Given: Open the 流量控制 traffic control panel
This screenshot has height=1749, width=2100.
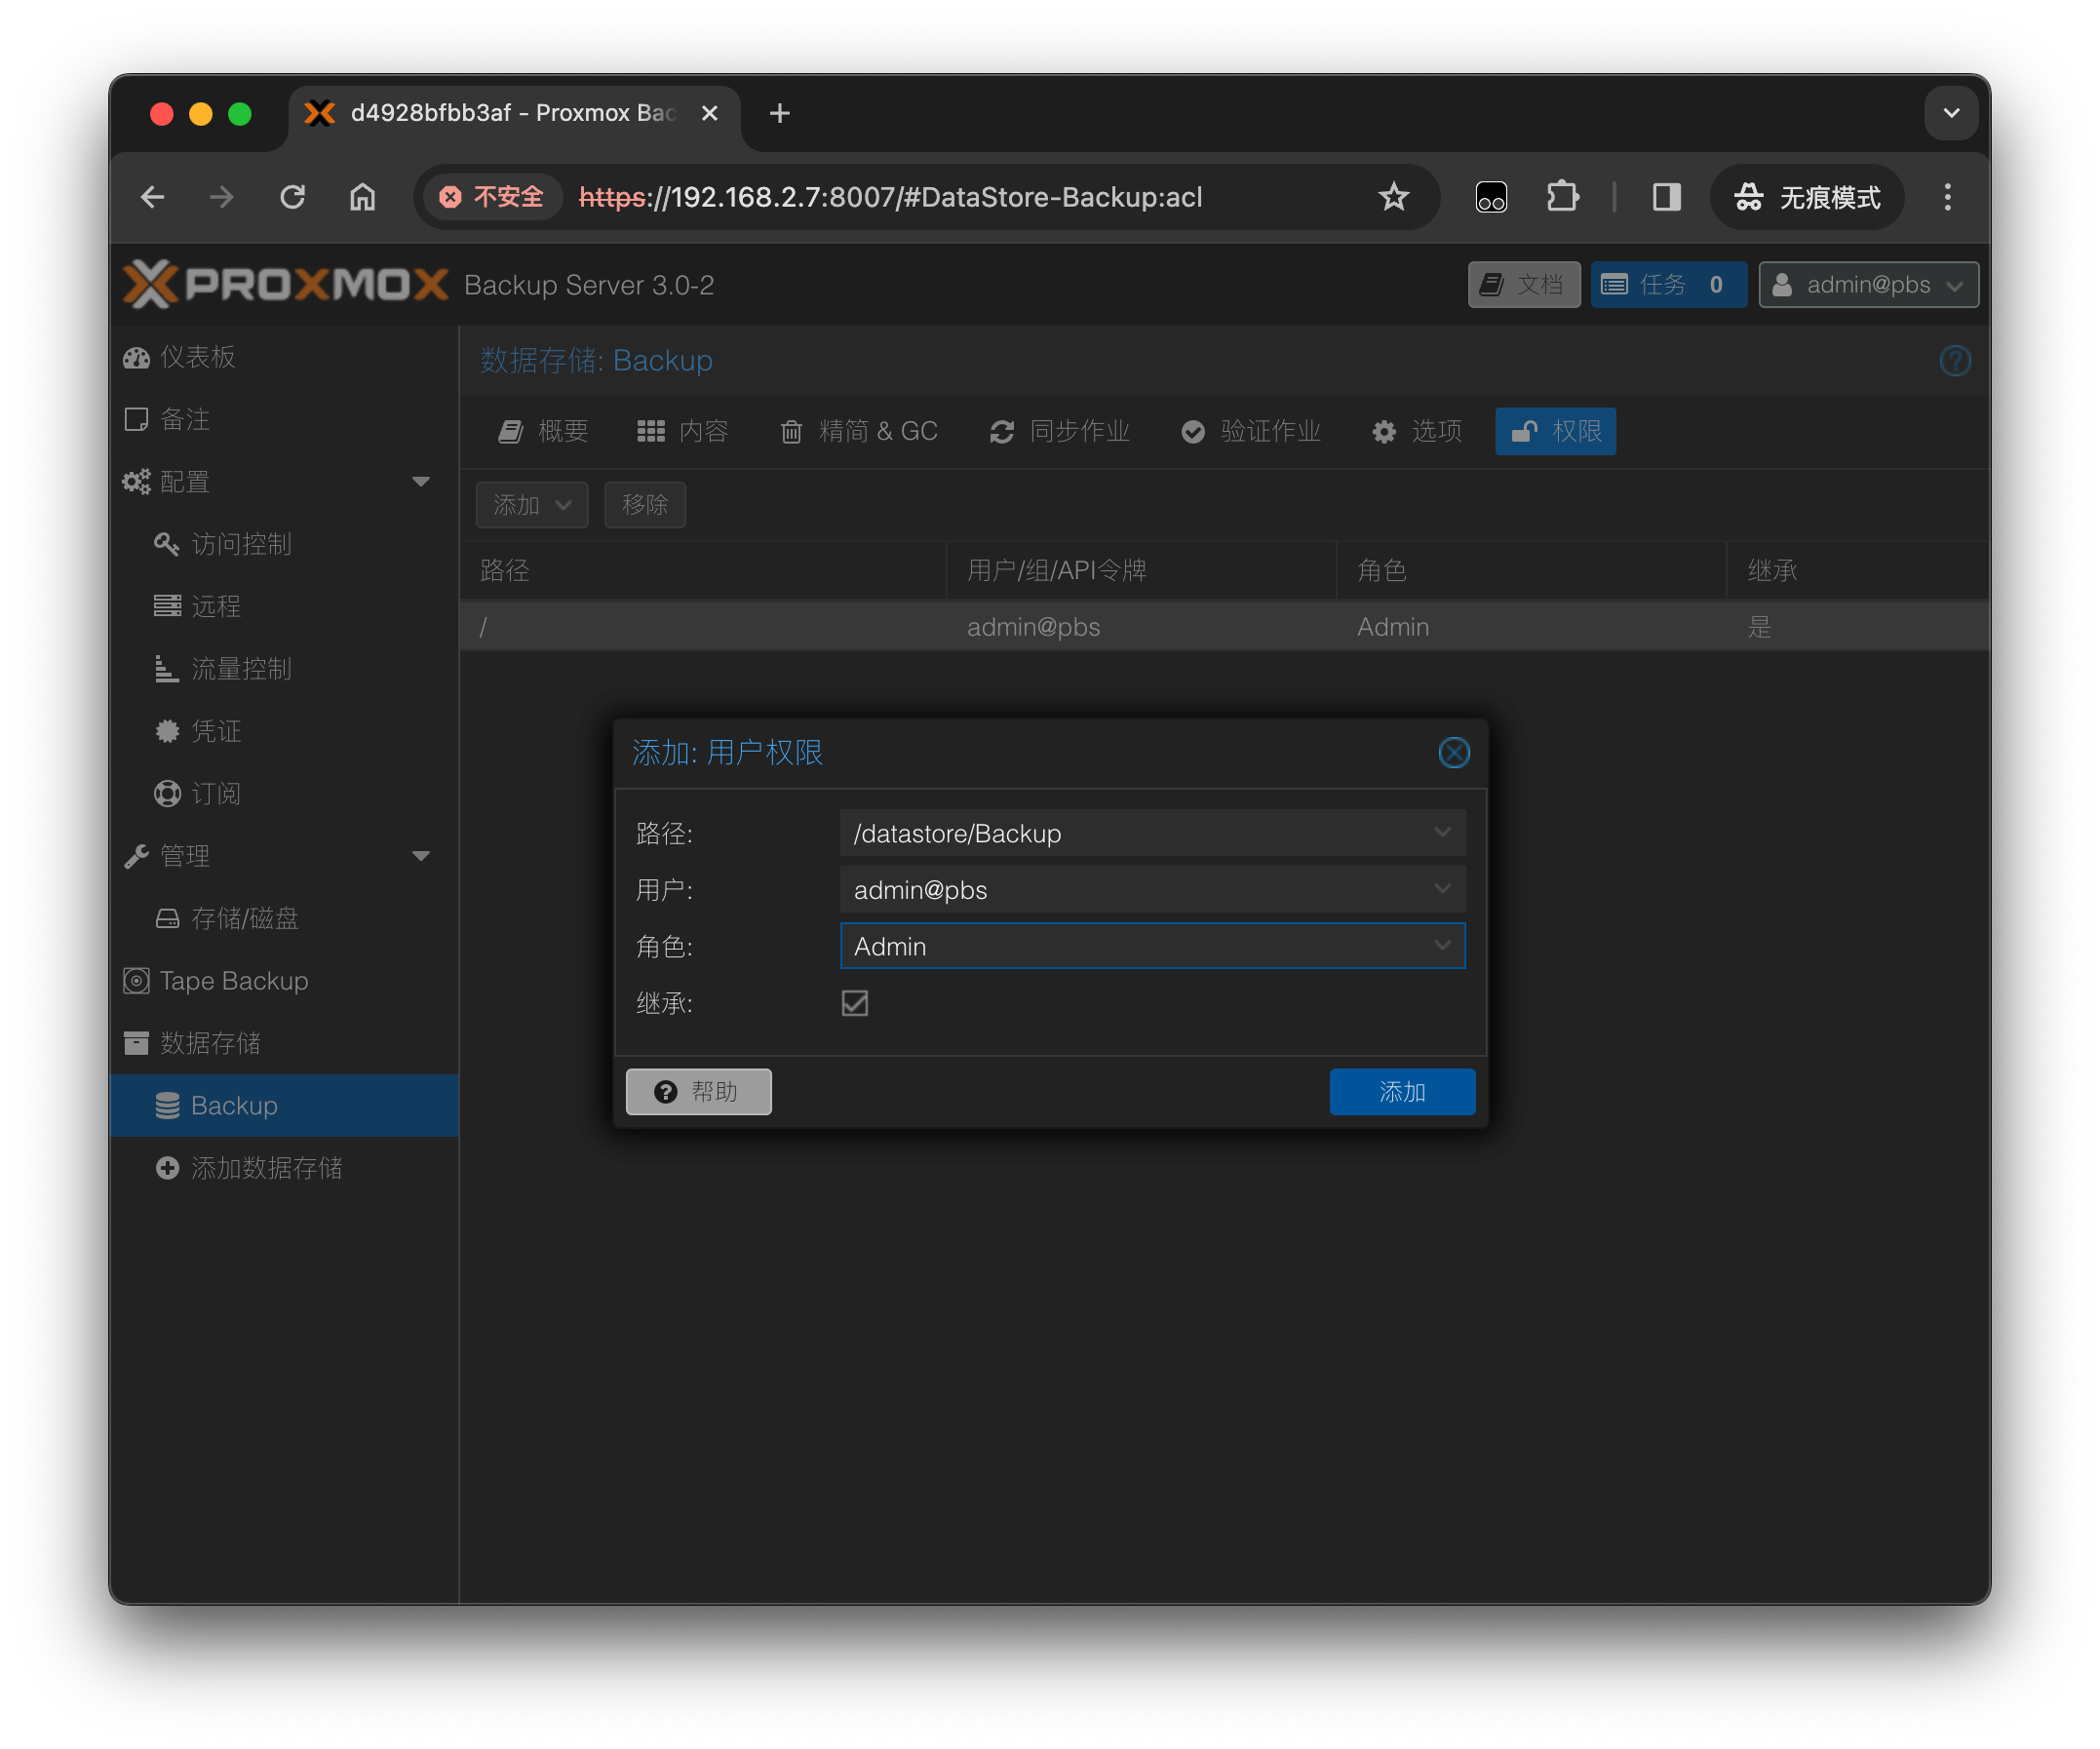Looking at the screenshot, I should 243,669.
